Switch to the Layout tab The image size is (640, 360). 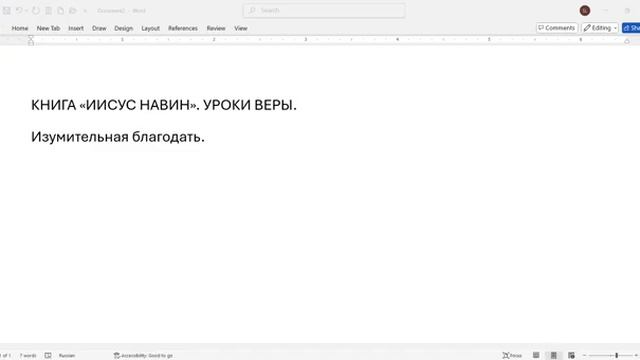[150, 28]
